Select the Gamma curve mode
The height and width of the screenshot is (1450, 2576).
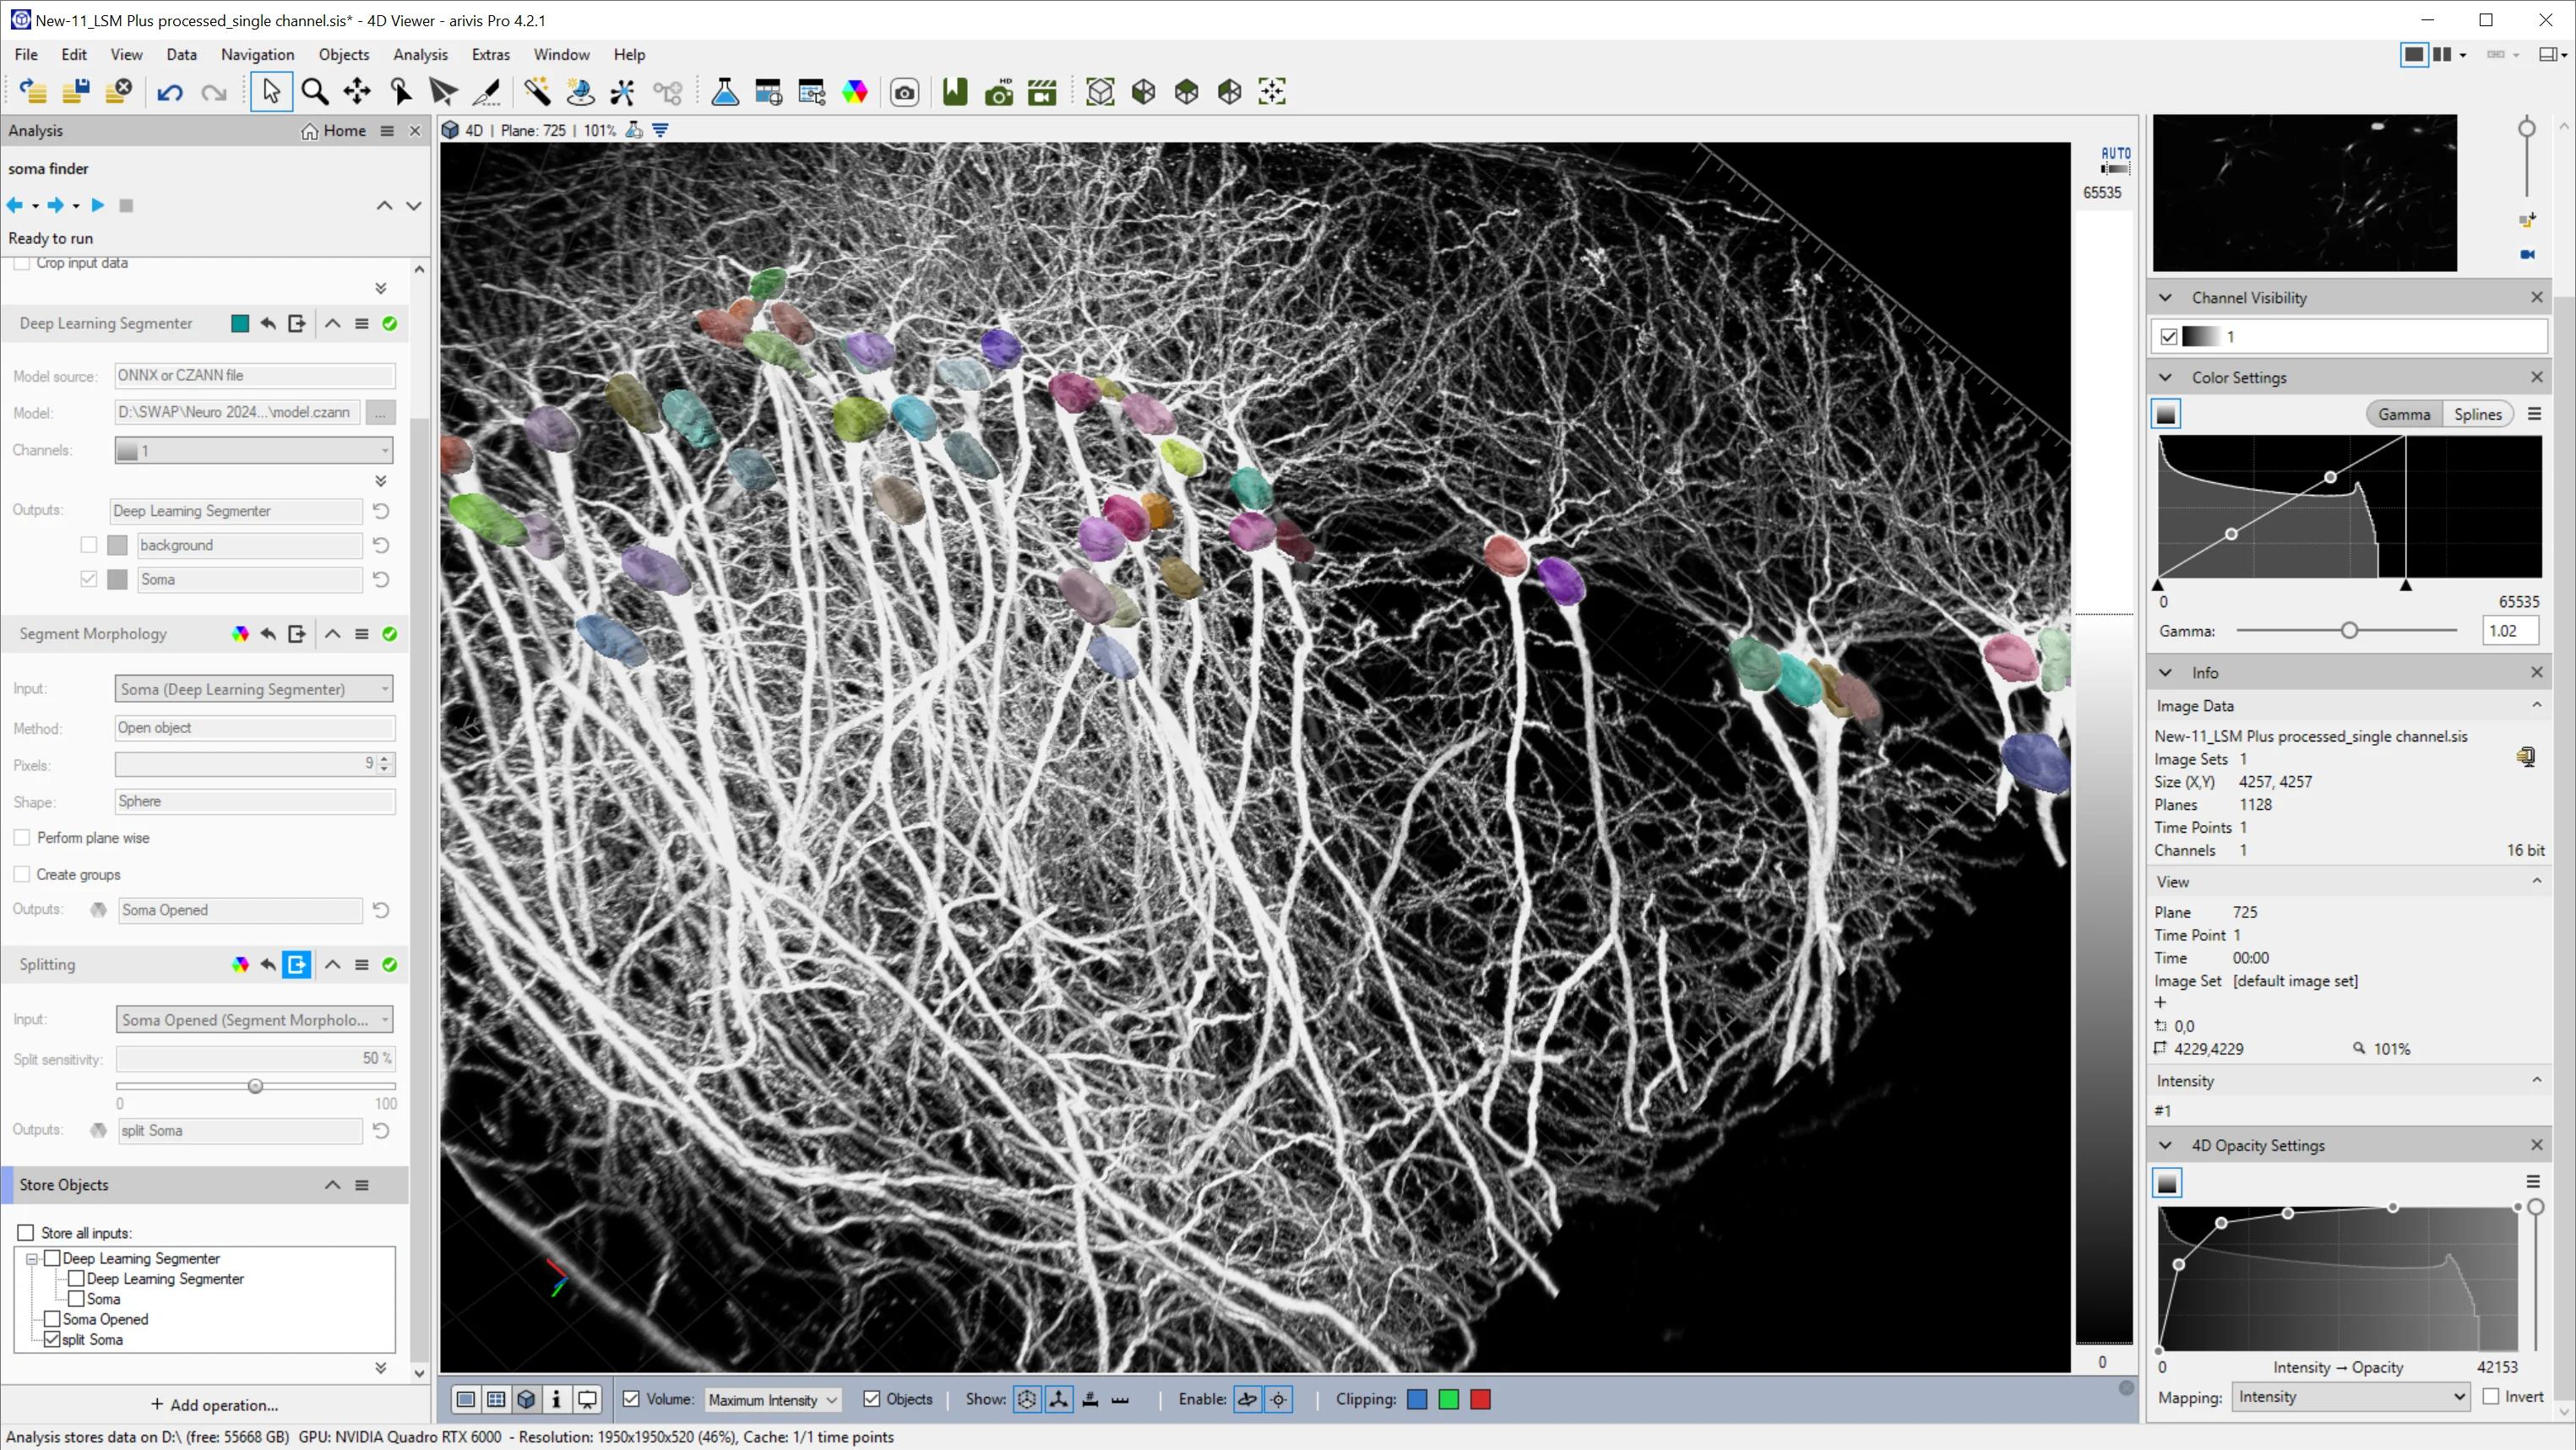[2404, 415]
